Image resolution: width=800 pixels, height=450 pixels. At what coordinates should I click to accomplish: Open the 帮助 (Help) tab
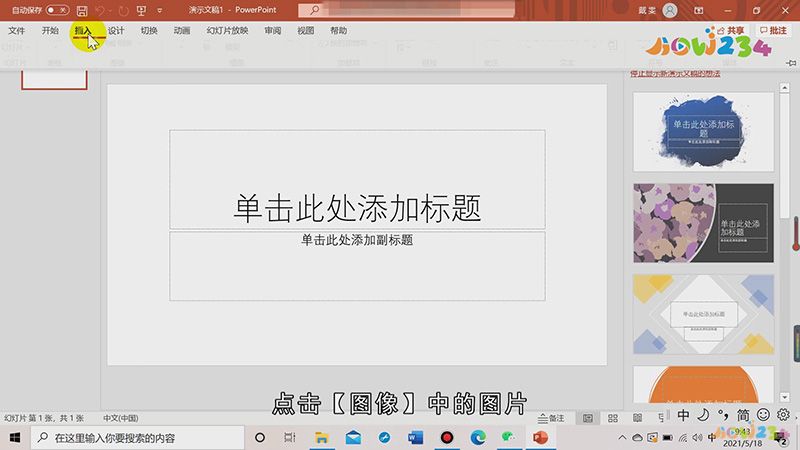[338, 31]
